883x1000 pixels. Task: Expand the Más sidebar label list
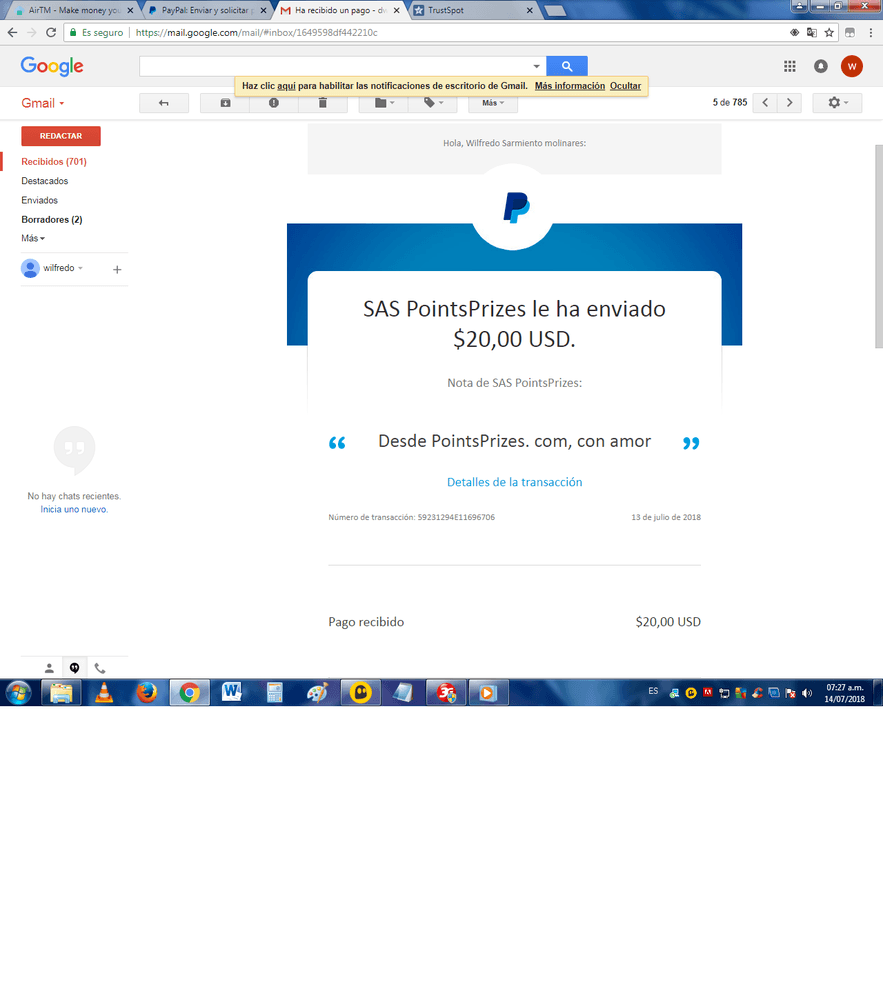(33, 239)
